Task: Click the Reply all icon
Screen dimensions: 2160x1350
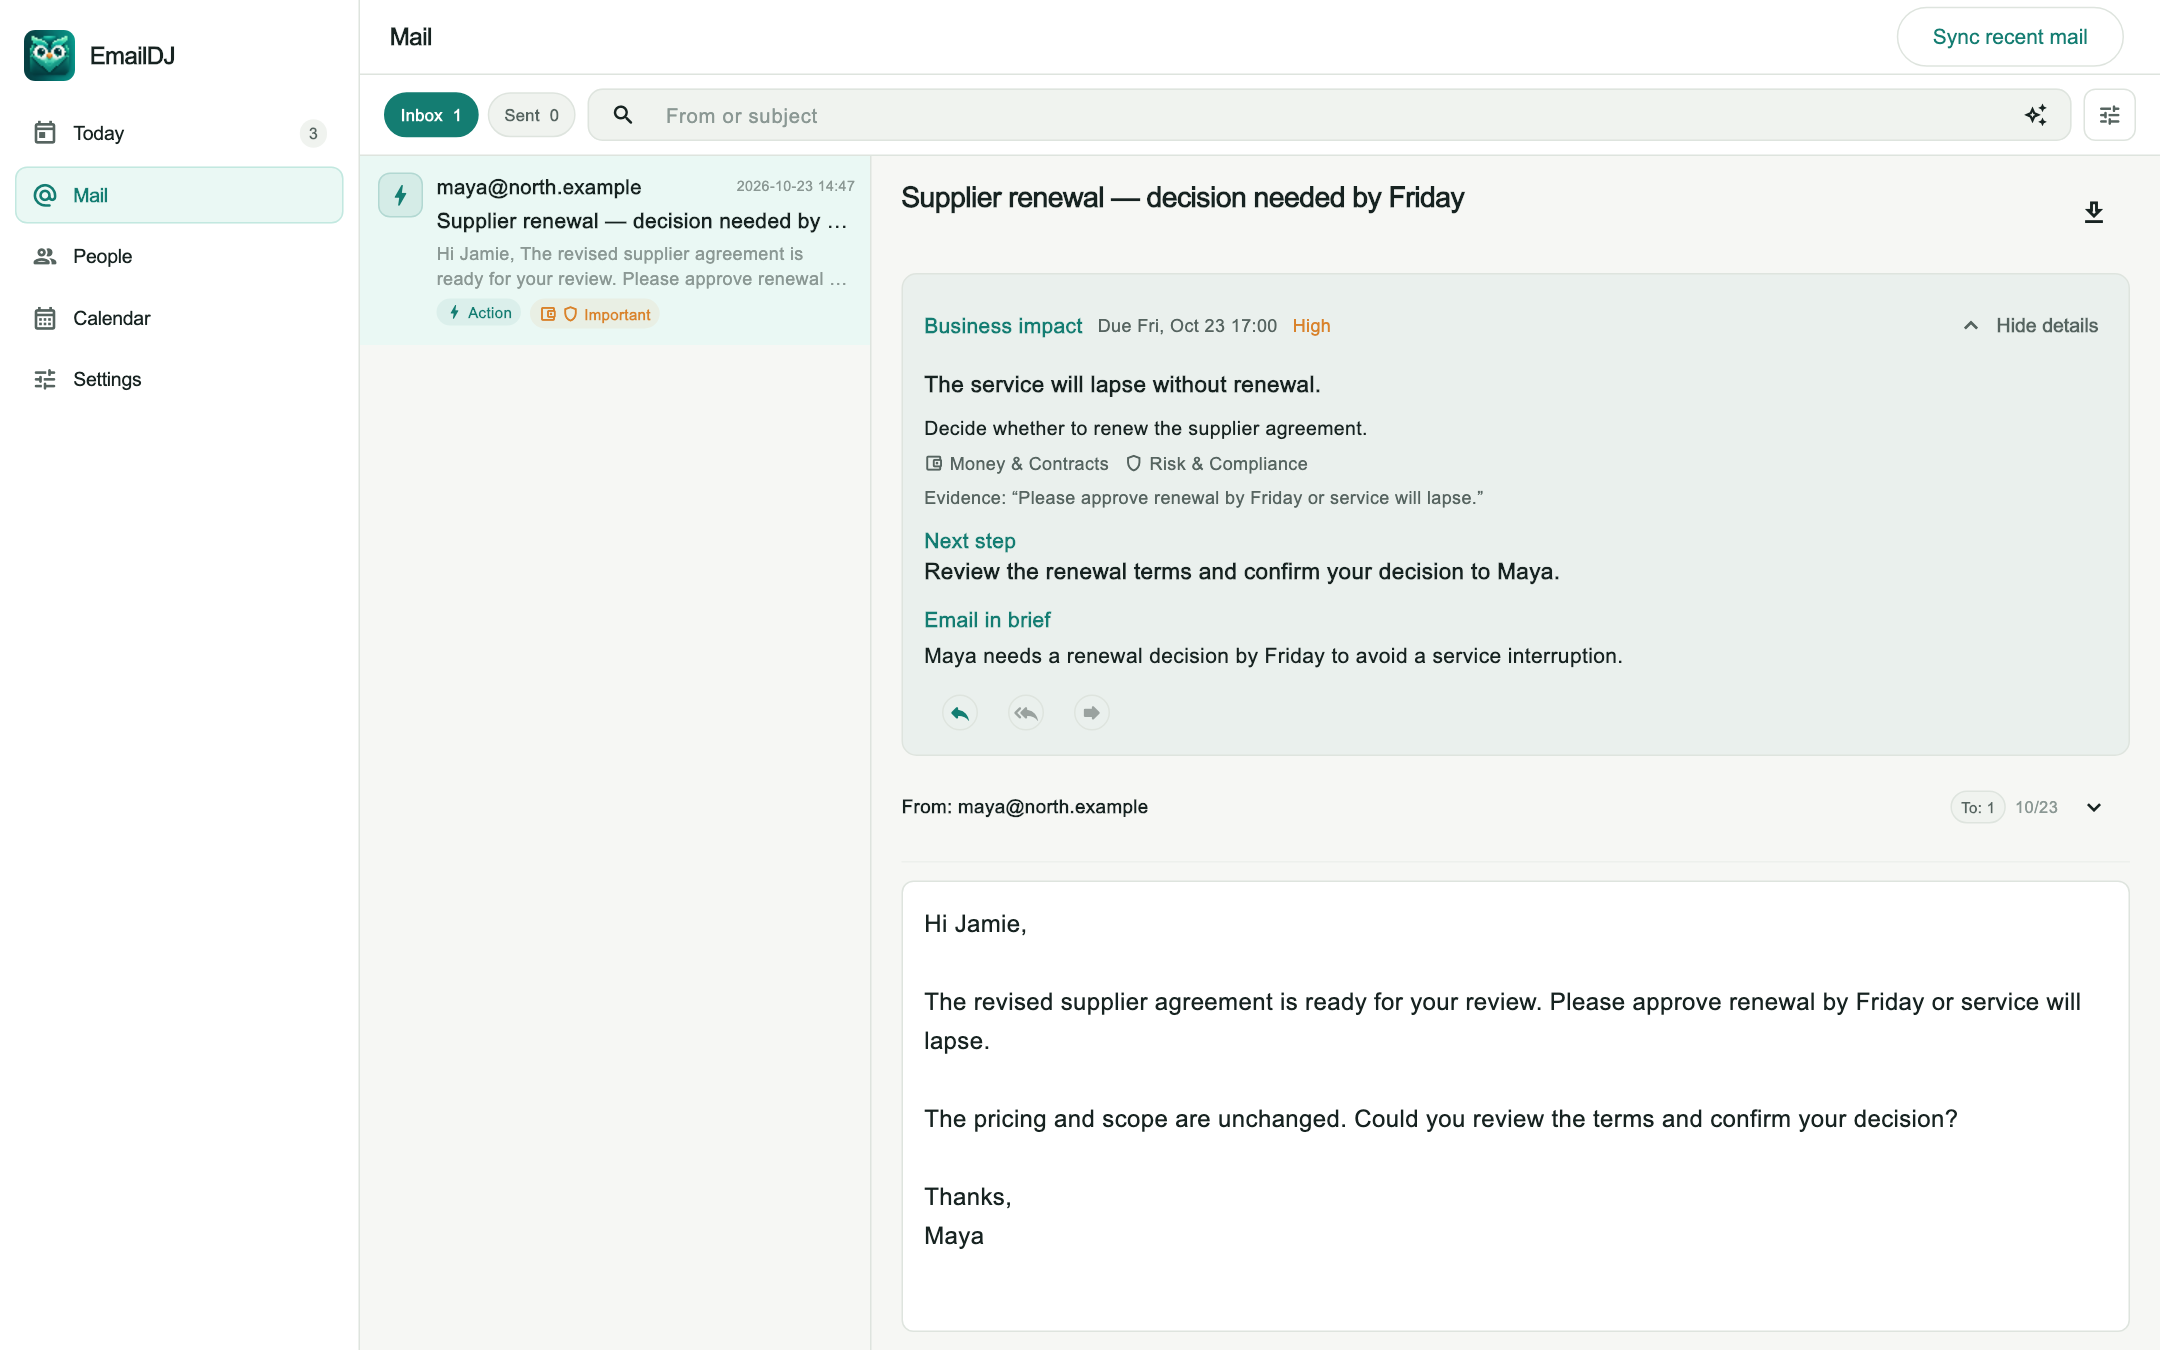Action: 1026,713
